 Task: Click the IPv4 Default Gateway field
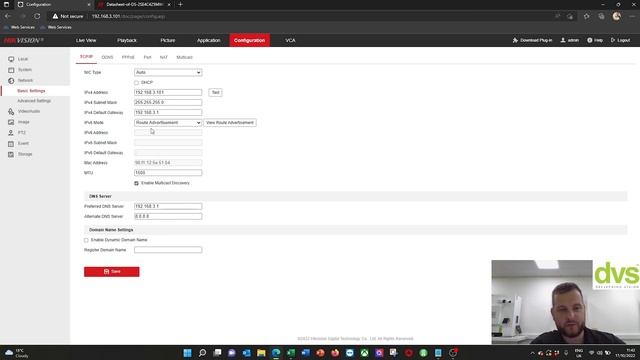[x=168, y=113]
